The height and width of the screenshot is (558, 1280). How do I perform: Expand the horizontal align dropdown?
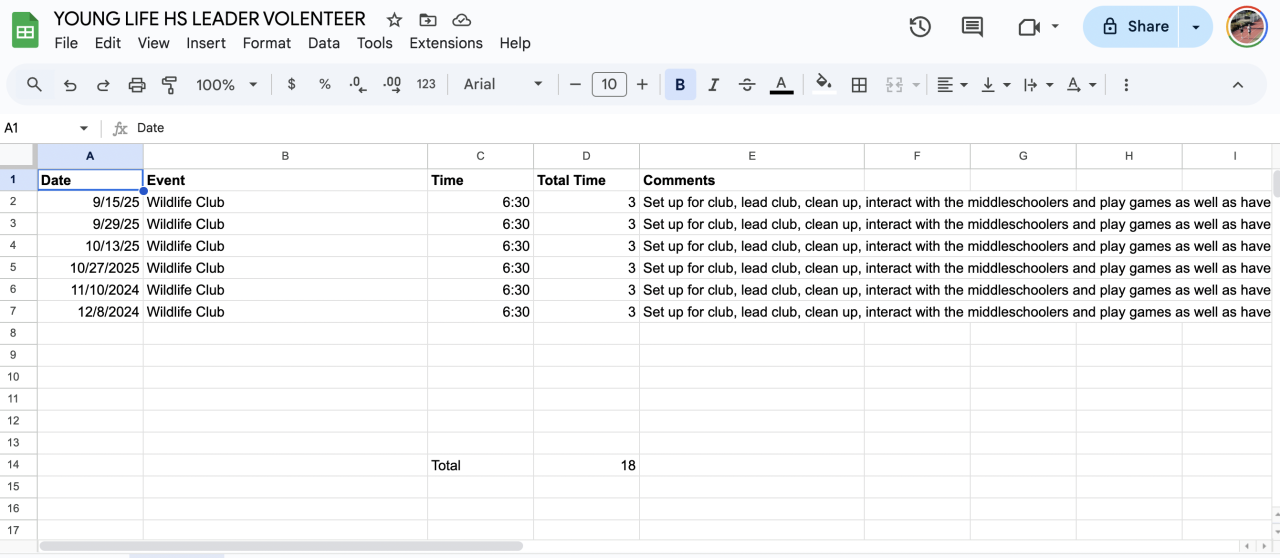coord(952,85)
